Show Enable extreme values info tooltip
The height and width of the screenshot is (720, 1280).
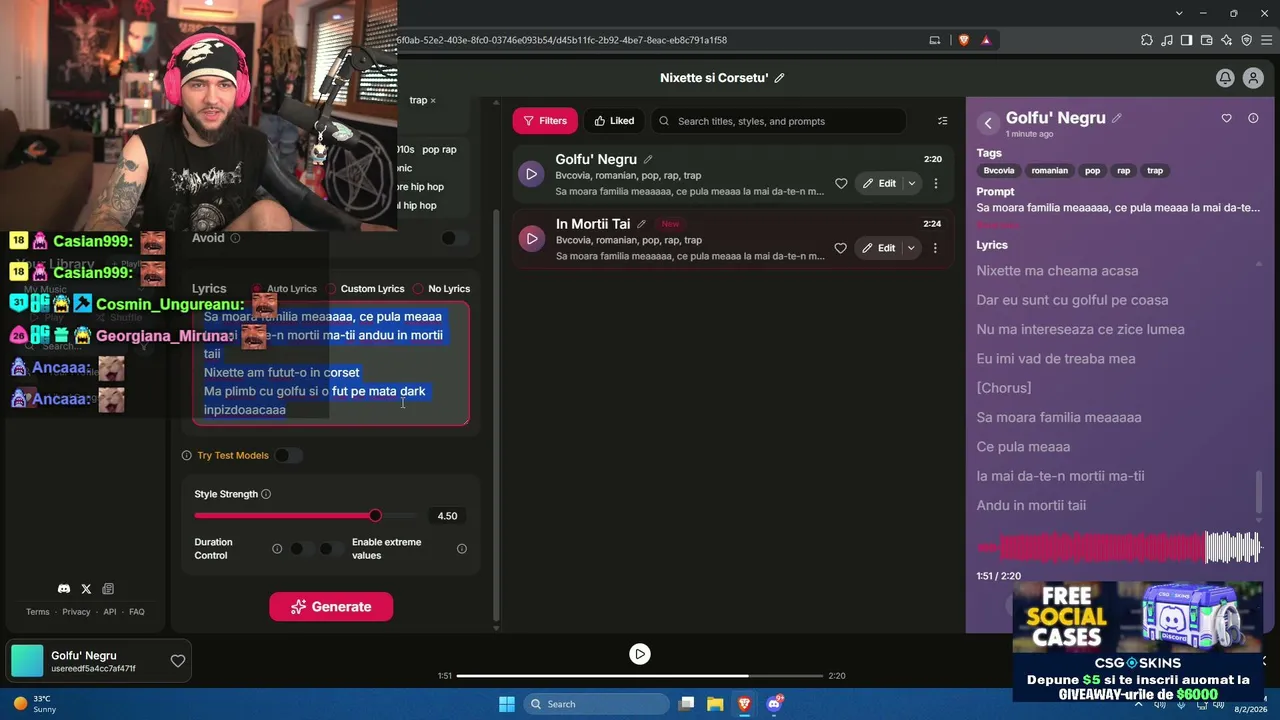(462, 549)
